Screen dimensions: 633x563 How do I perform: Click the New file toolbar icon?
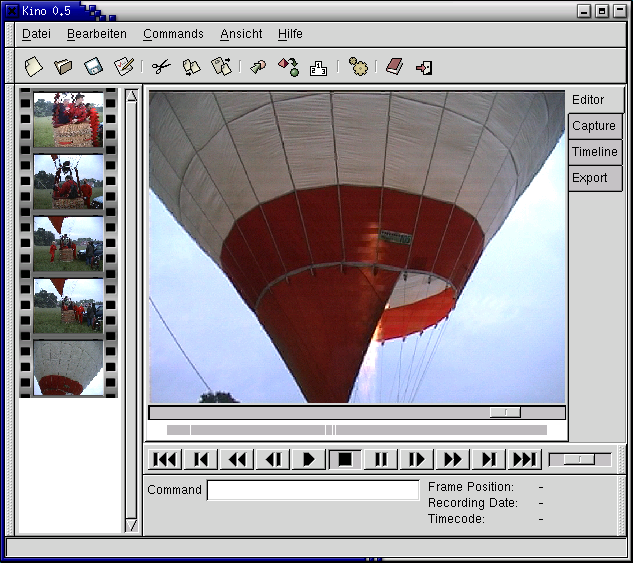(x=34, y=67)
